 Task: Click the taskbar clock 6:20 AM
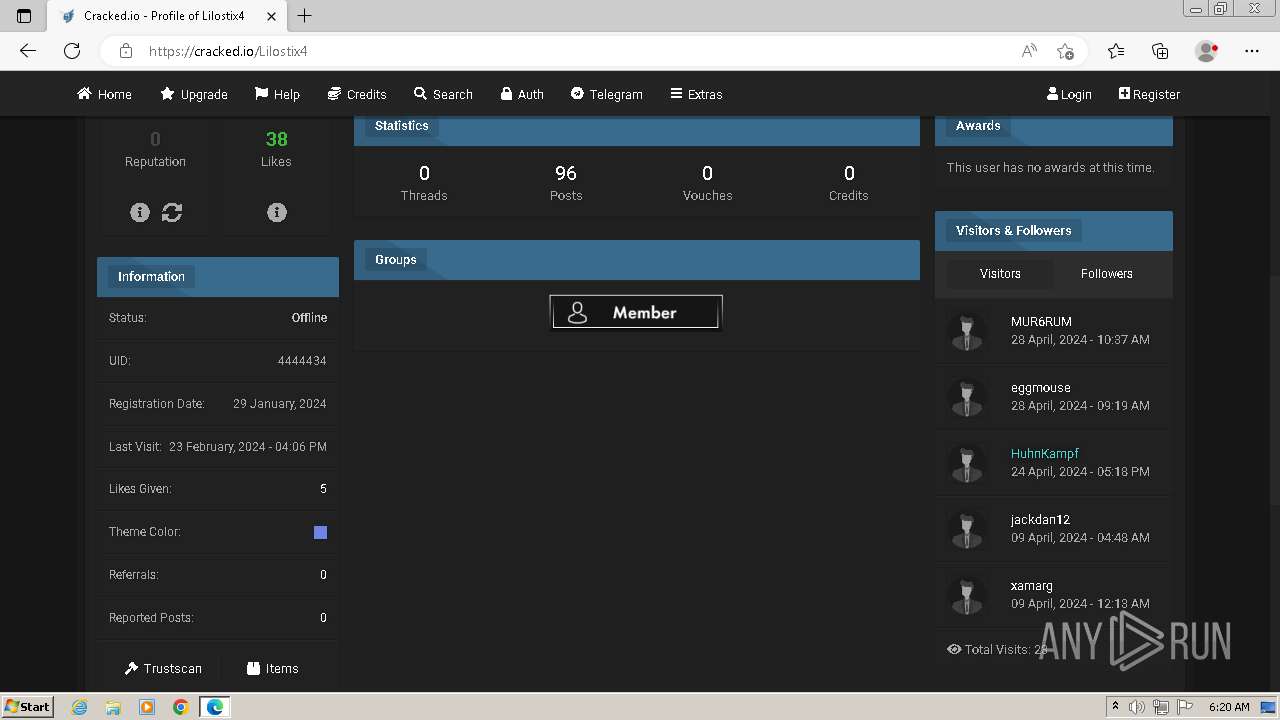(x=1229, y=707)
